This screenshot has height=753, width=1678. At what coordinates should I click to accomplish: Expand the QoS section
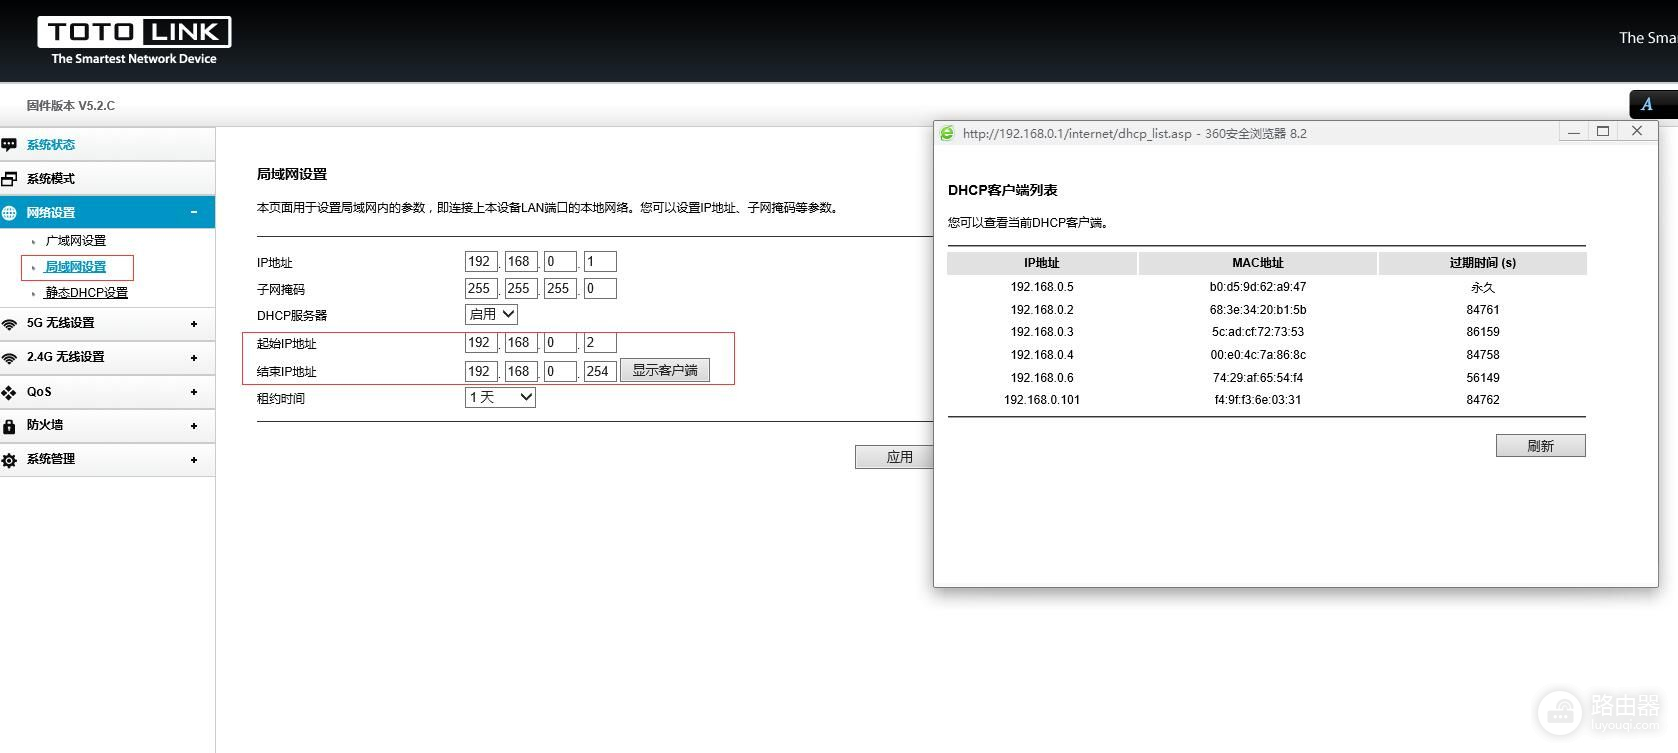pyautogui.click(x=194, y=392)
